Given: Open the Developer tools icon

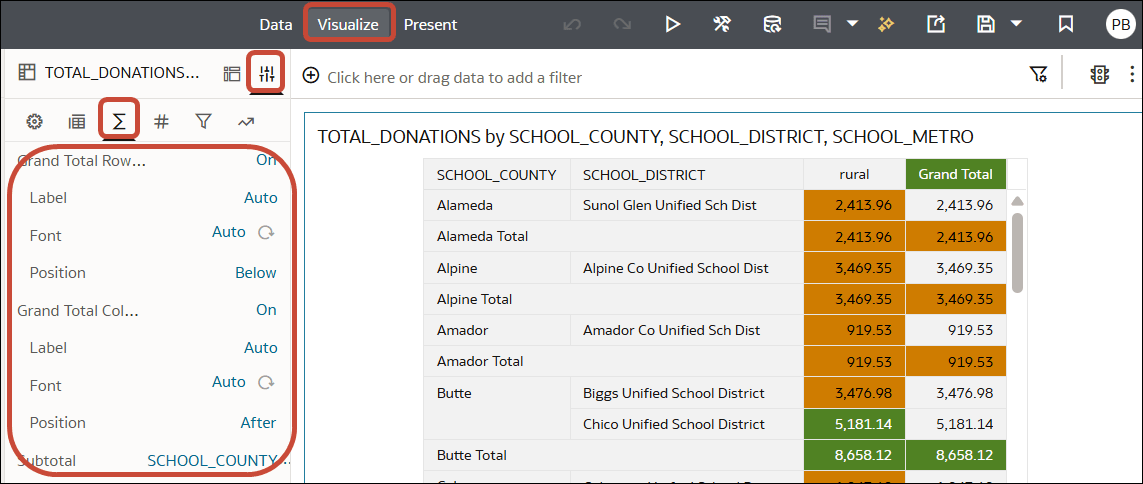Looking at the screenshot, I should 722,24.
